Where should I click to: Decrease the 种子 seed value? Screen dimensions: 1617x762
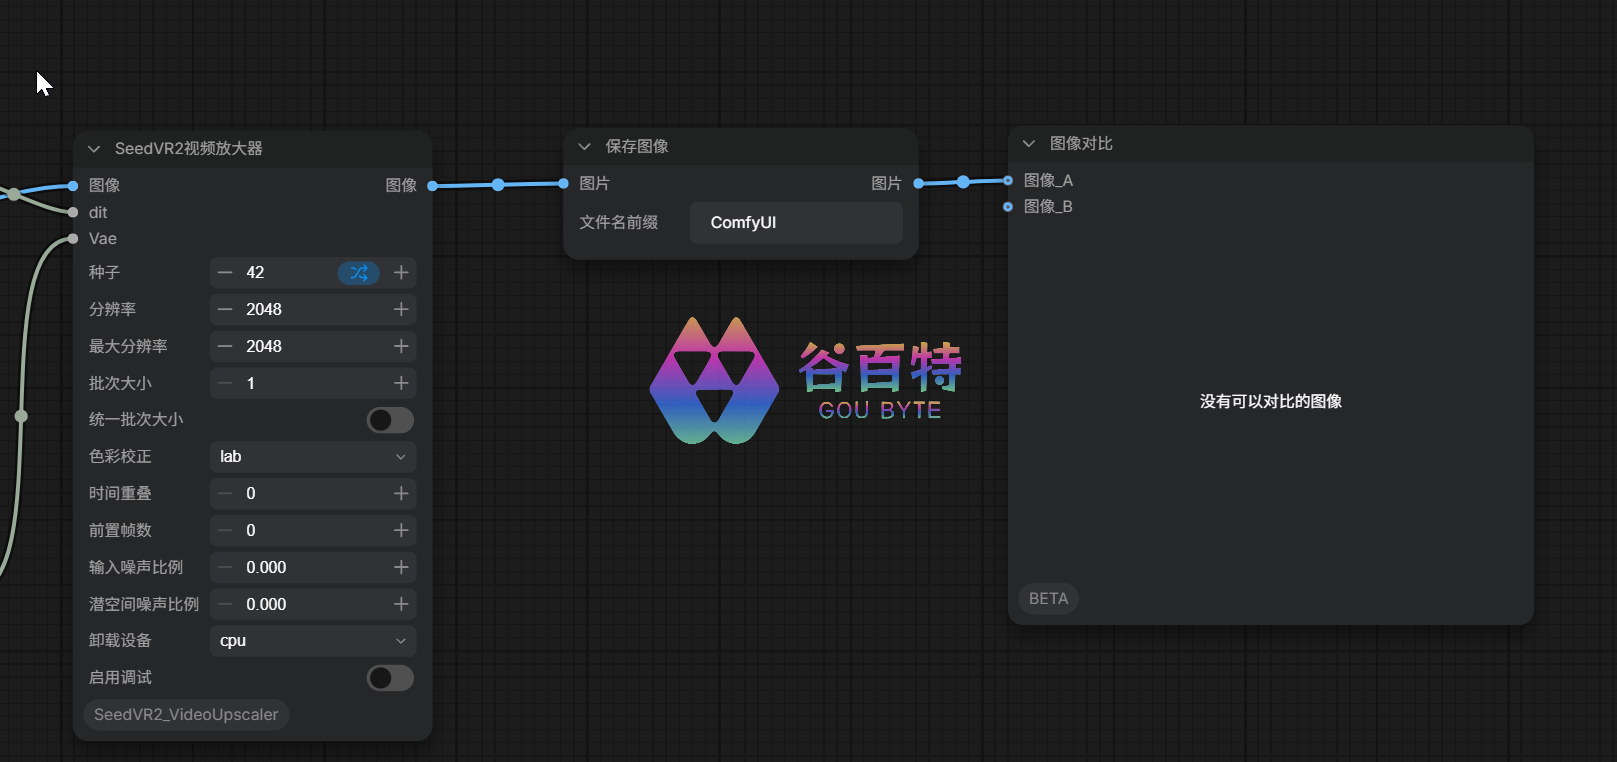[x=225, y=272]
